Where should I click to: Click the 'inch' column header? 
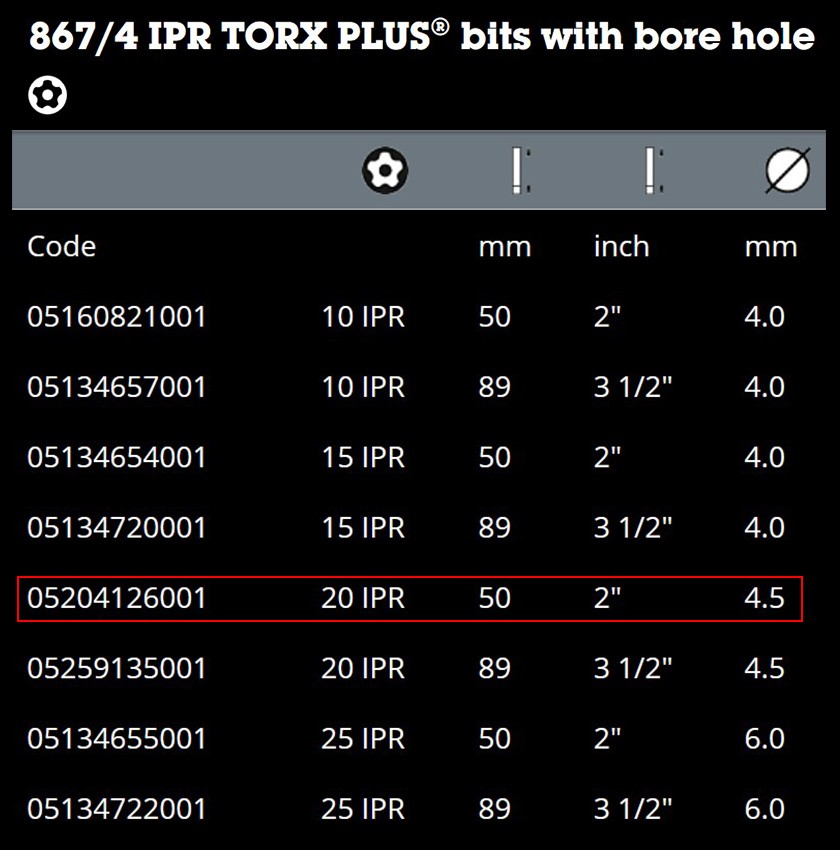[x=622, y=247]
